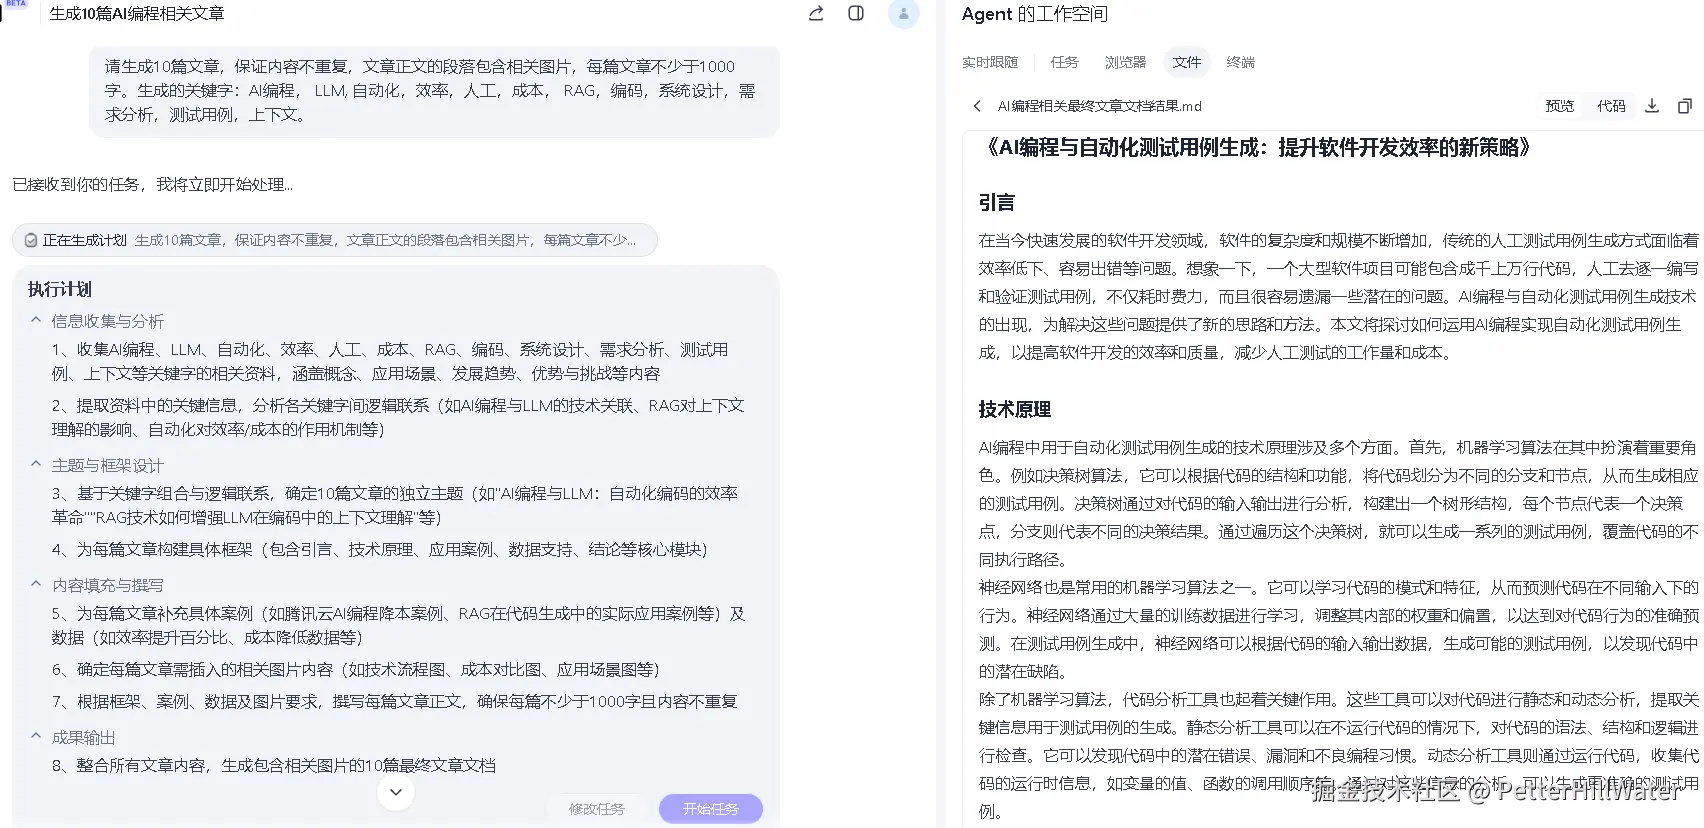Switch to 预览 view mode

point(1559,106)
